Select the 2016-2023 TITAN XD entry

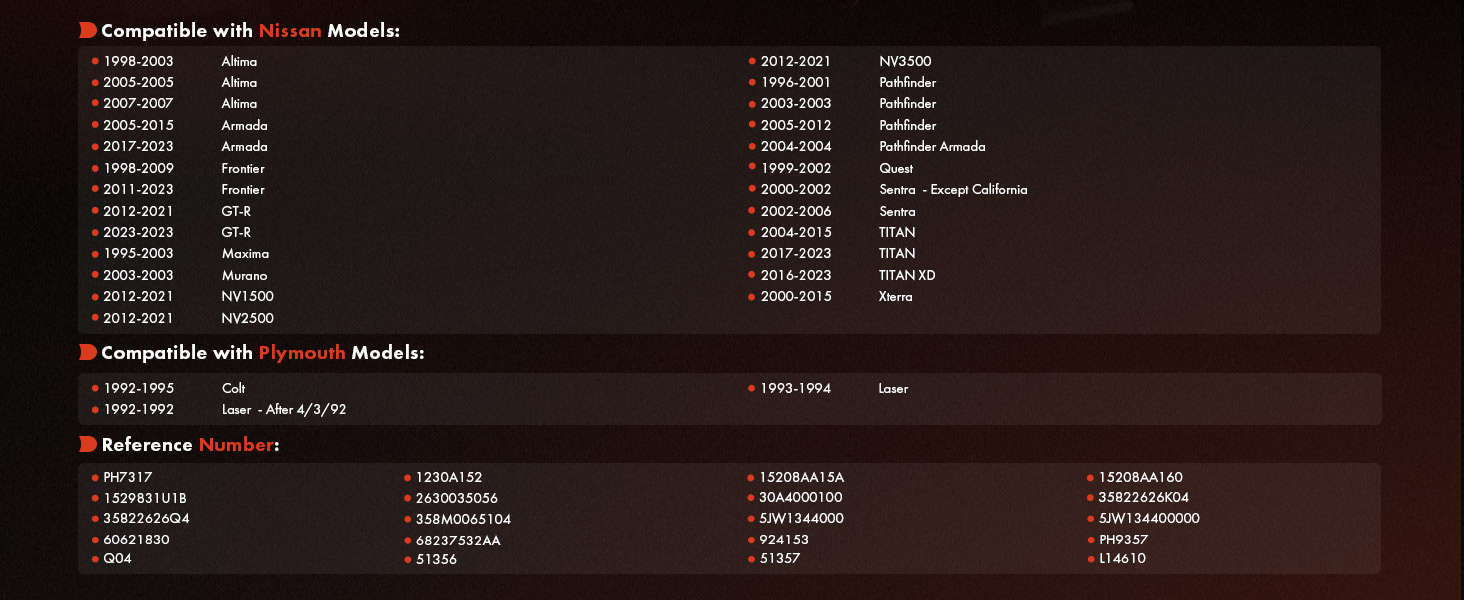point(847,276)
